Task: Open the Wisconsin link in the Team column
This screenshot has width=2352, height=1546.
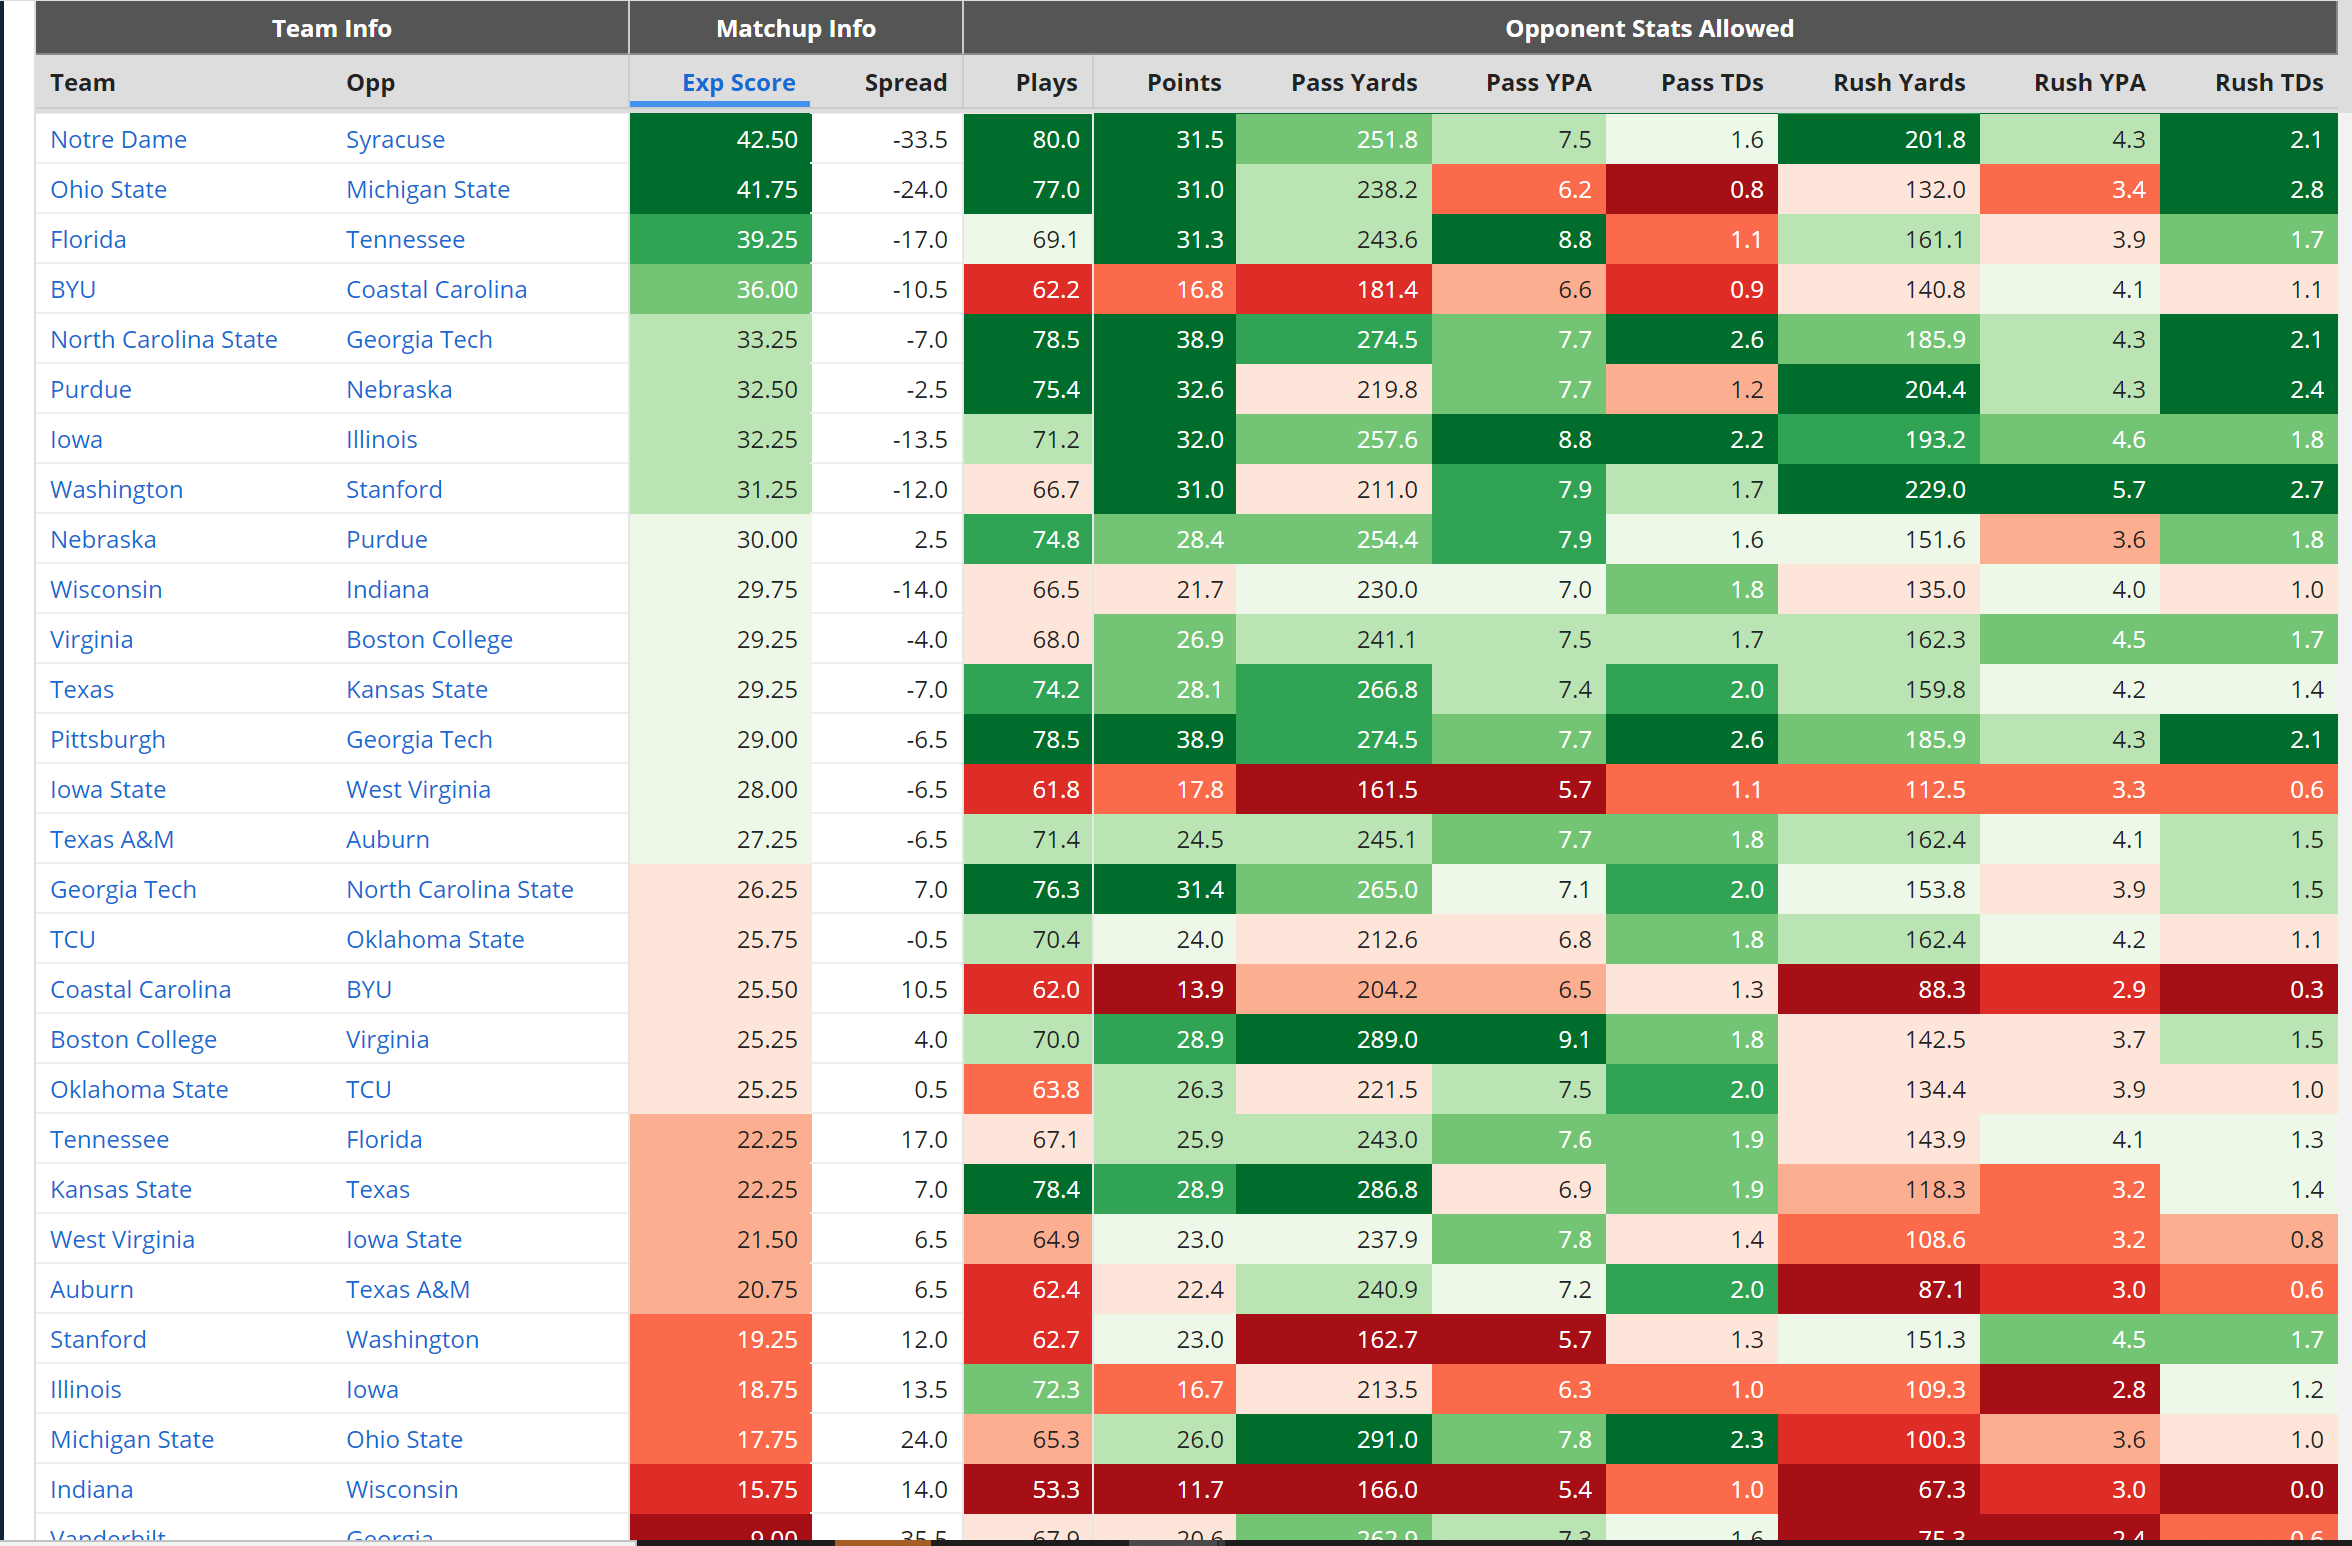Action: tap(106, 589)
